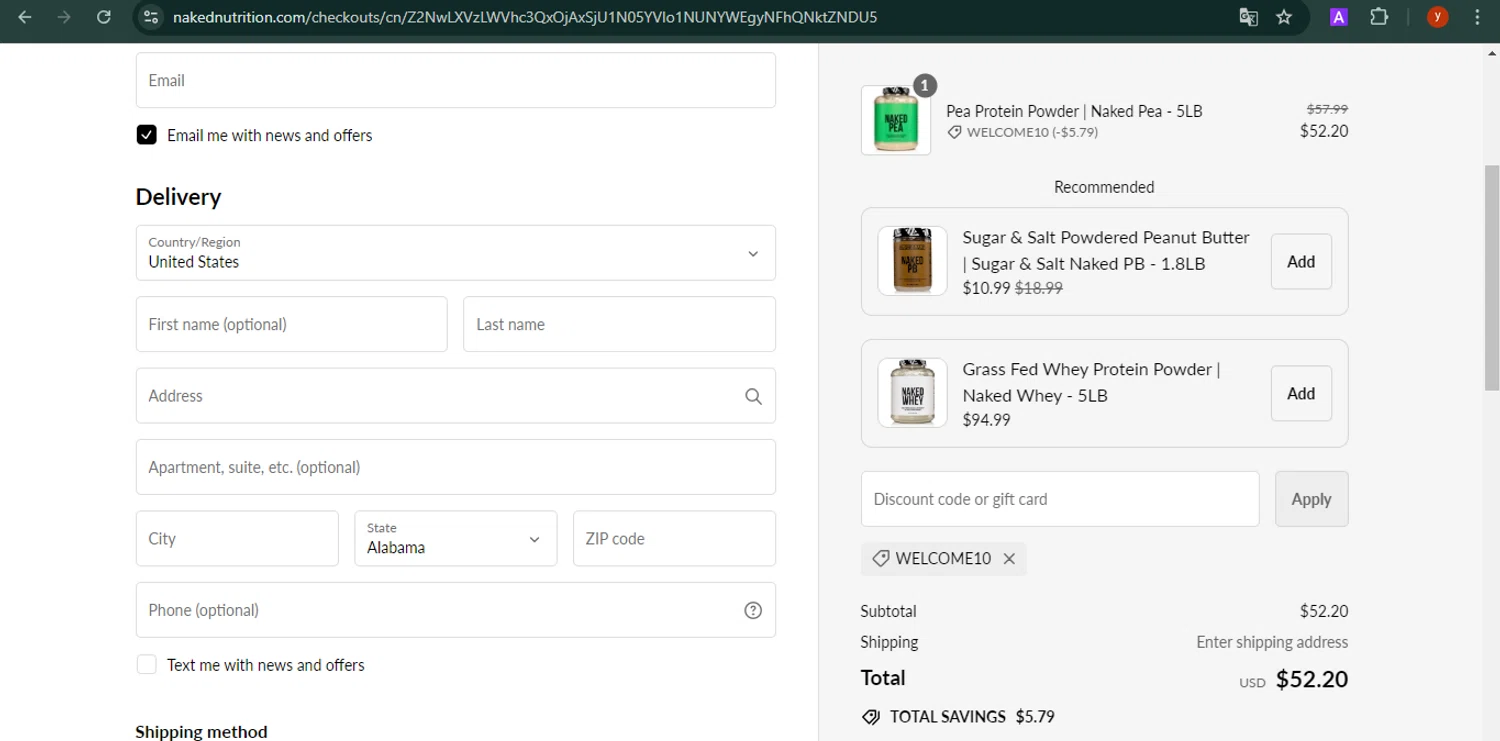The height and width of the screenshot is (741, 1500).
Task: Focus the Discount code or gift card field
Action: tap(1059, 499)
